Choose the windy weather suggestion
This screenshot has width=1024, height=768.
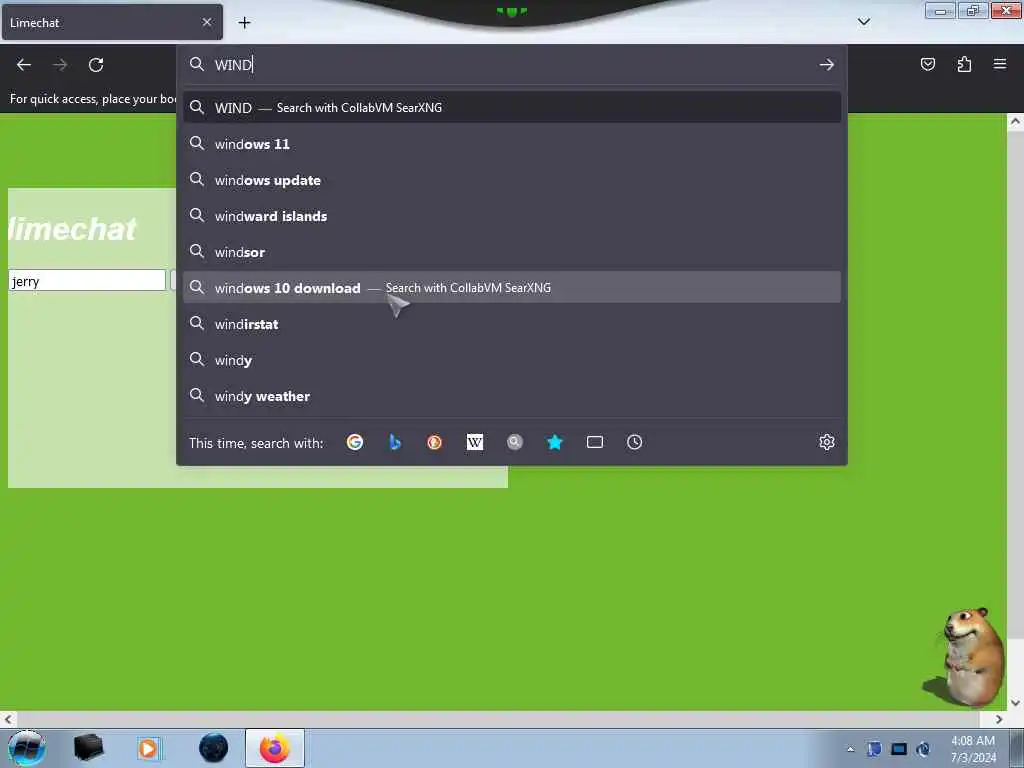point(511,396)
